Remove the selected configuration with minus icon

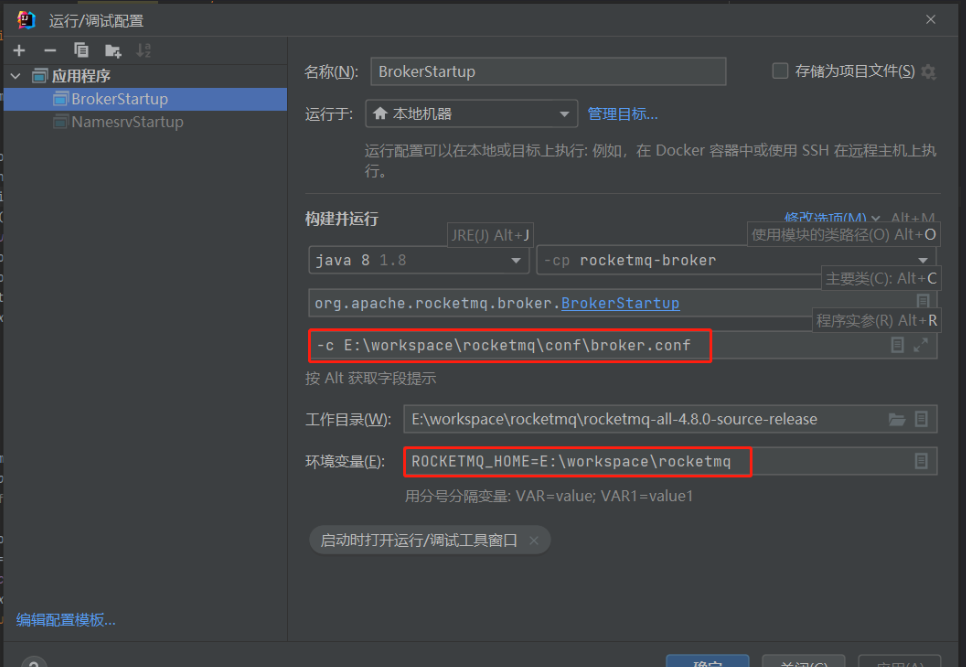click(51, 51)
